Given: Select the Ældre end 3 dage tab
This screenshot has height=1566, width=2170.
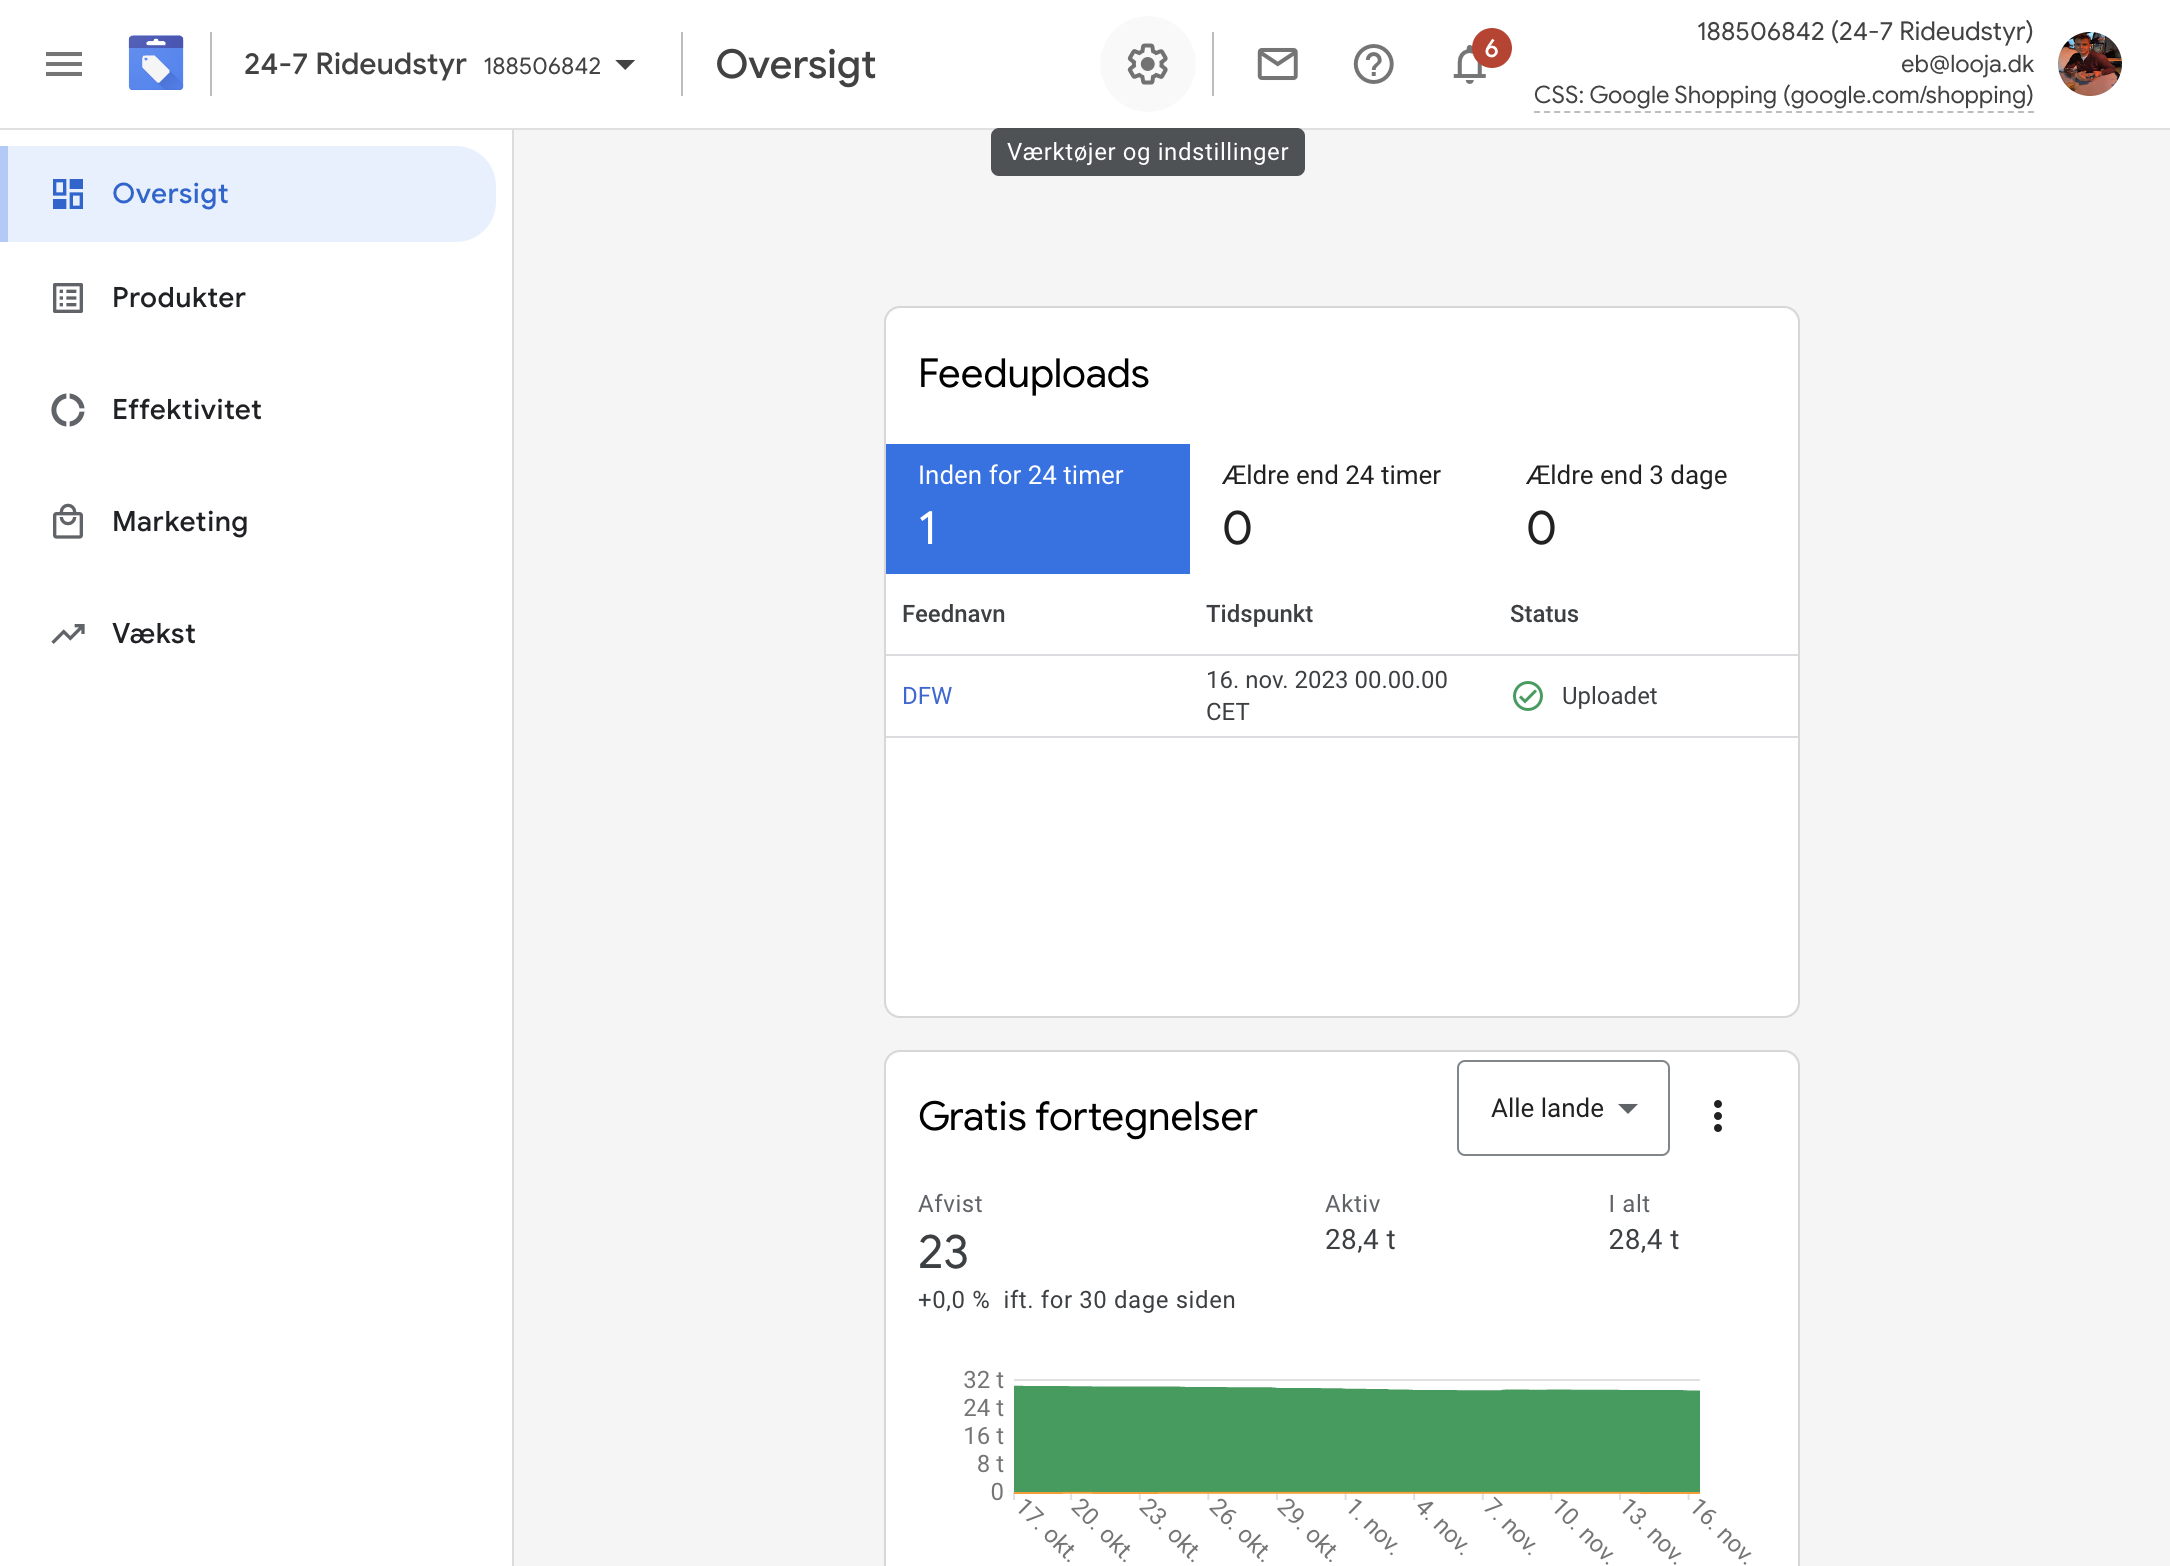Looking at the screenshot, I should [x=1645, y=509].
